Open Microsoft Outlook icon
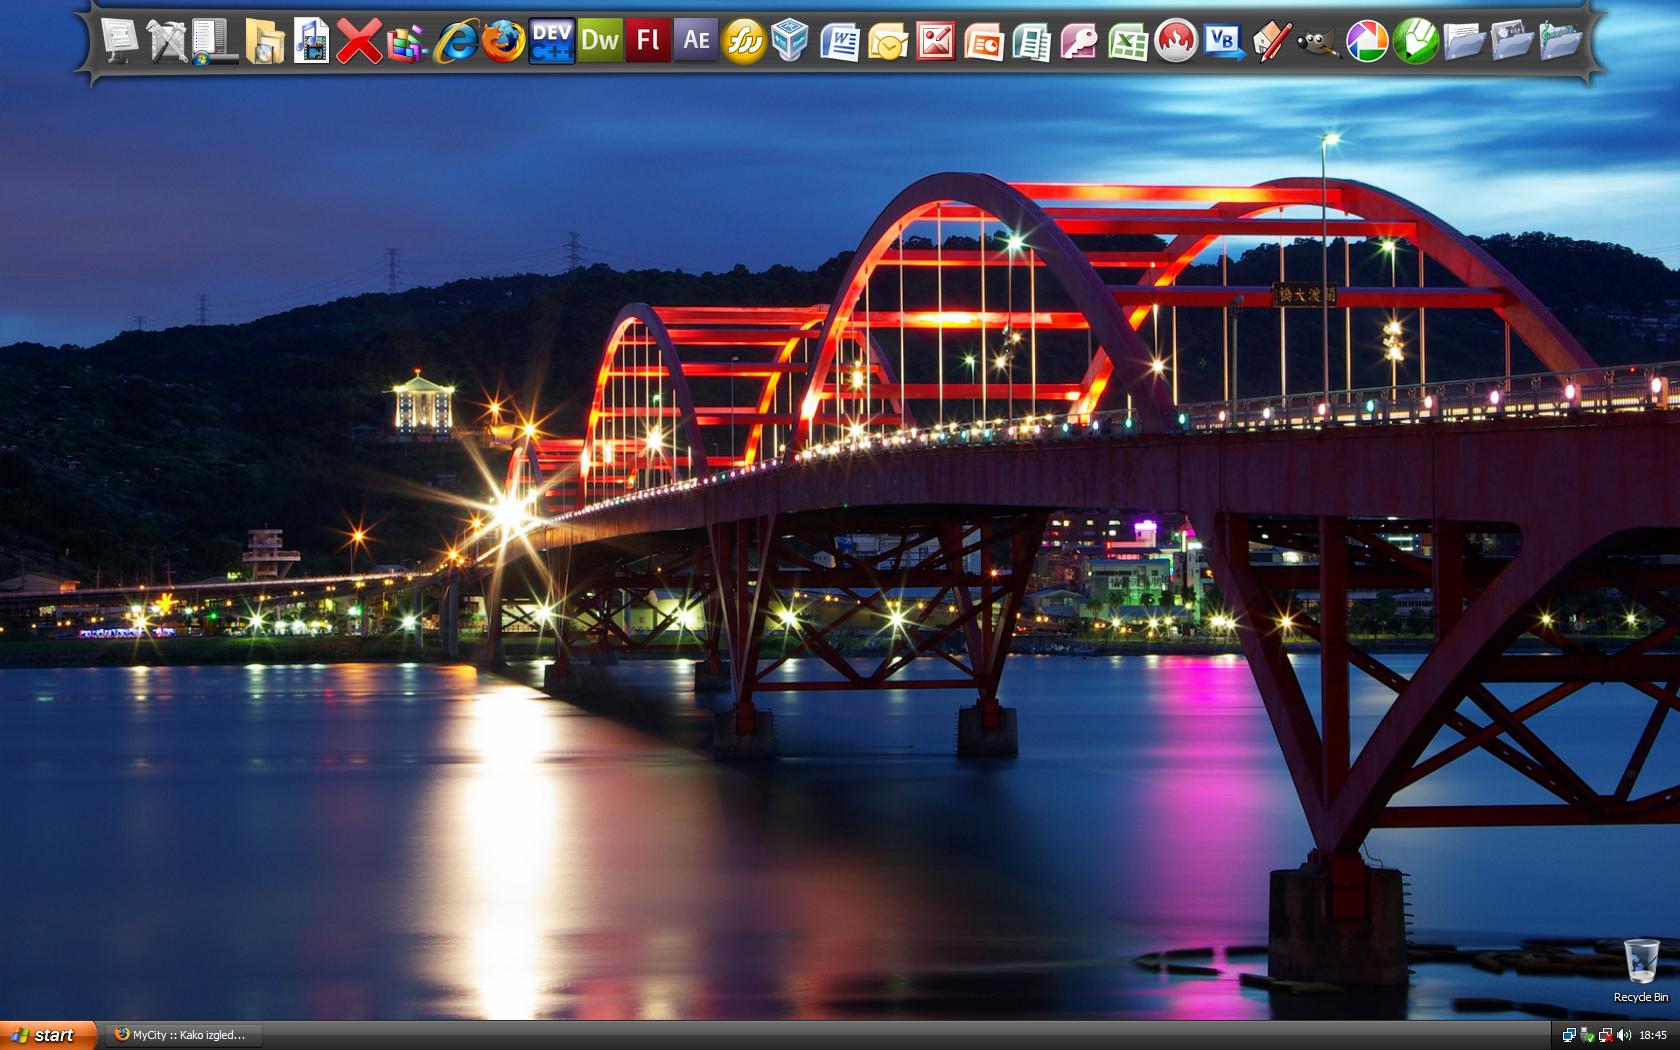This screenshot has width=1680, height=1050. click(x=887, y=42)
